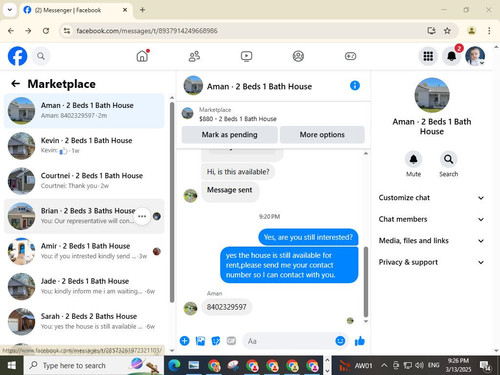Open three-dot options on Brian conversation
The image size is (500, 375).
click(142, 216)
